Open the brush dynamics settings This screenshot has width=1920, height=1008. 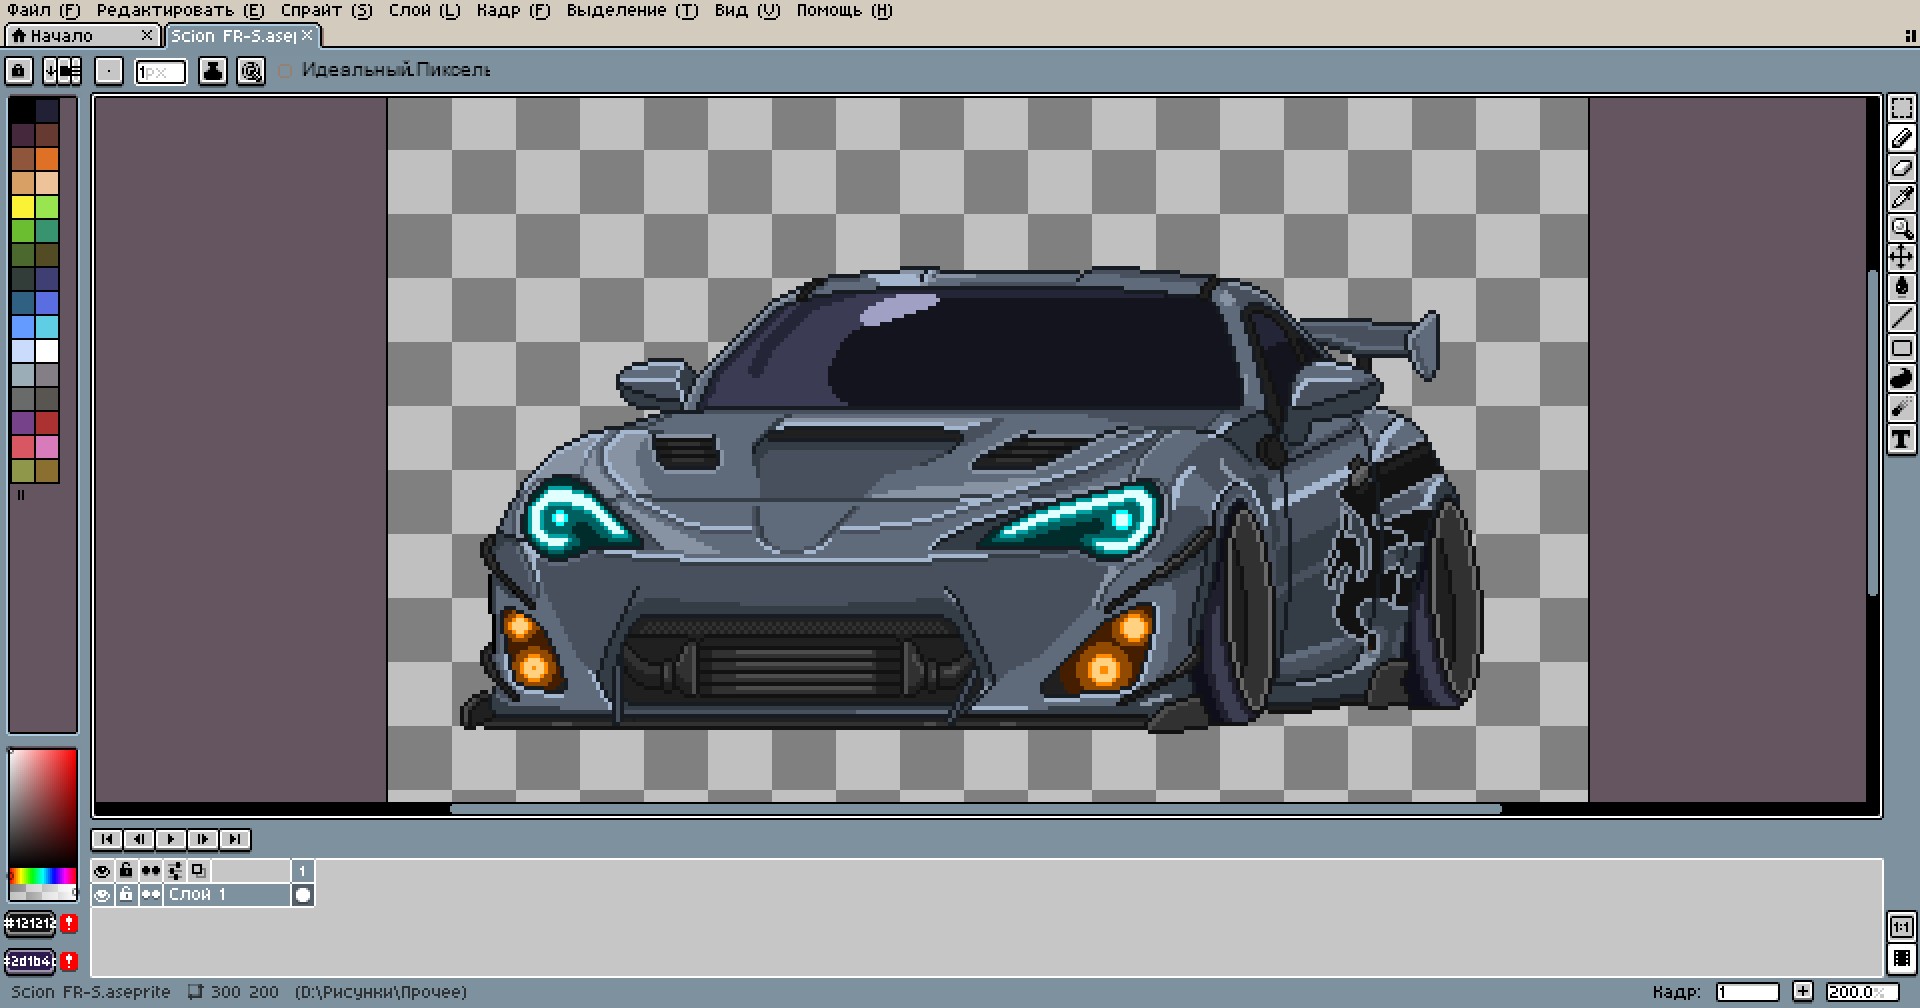click(252, 71)
